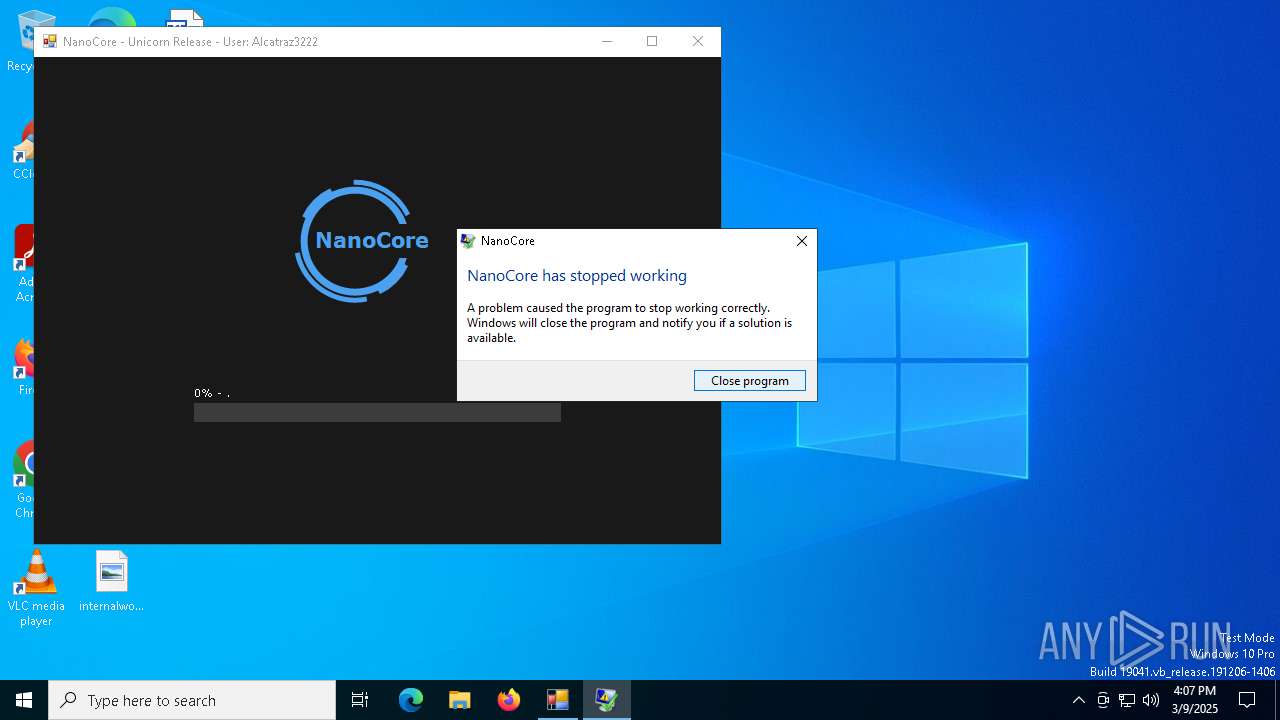Click the 'NanoCore has stopped working' heading
This screenshot has width=1280, height=720.
577,276
